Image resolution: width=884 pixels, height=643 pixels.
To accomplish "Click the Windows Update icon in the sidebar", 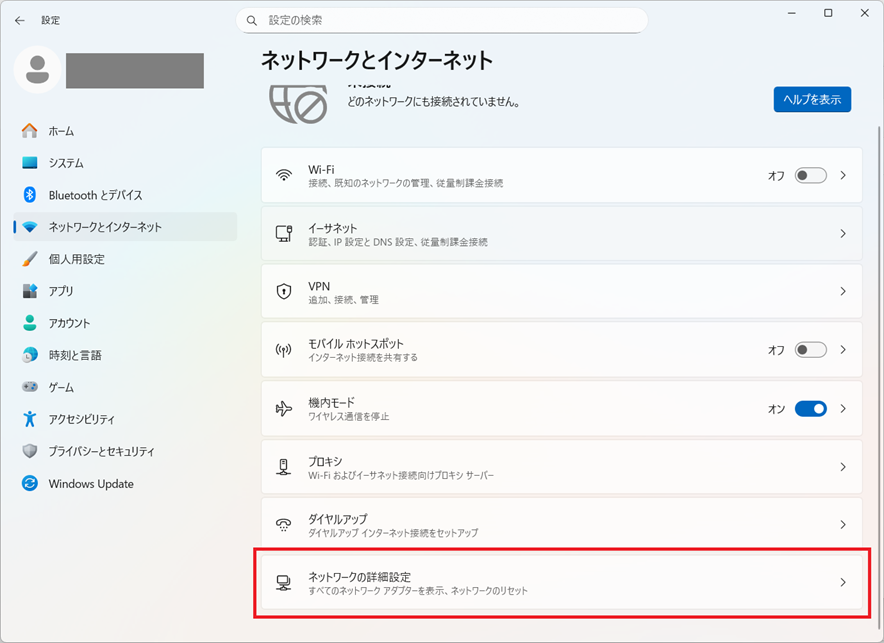I will 30,484.
